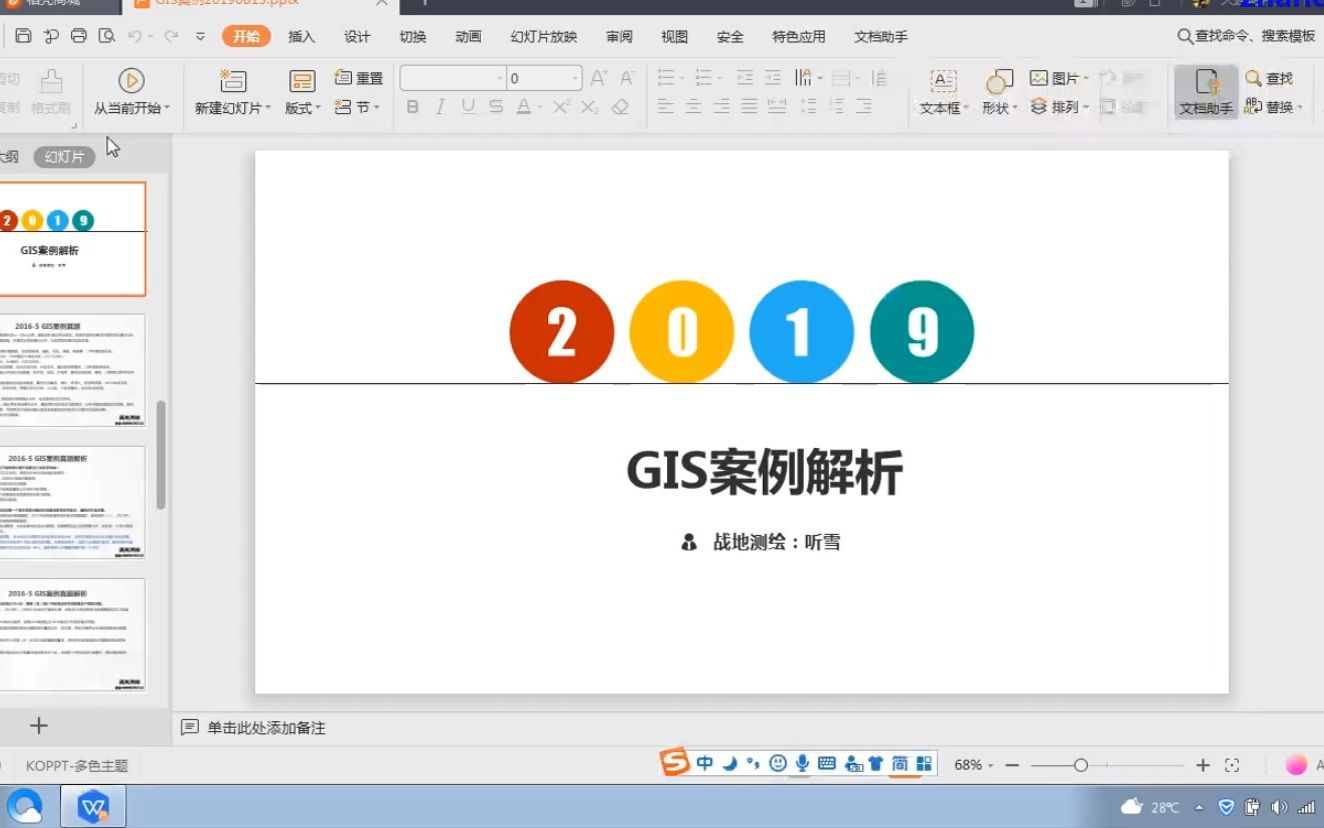
Task: Select the 开始 ribbon tab
Action: click(246, 37)
